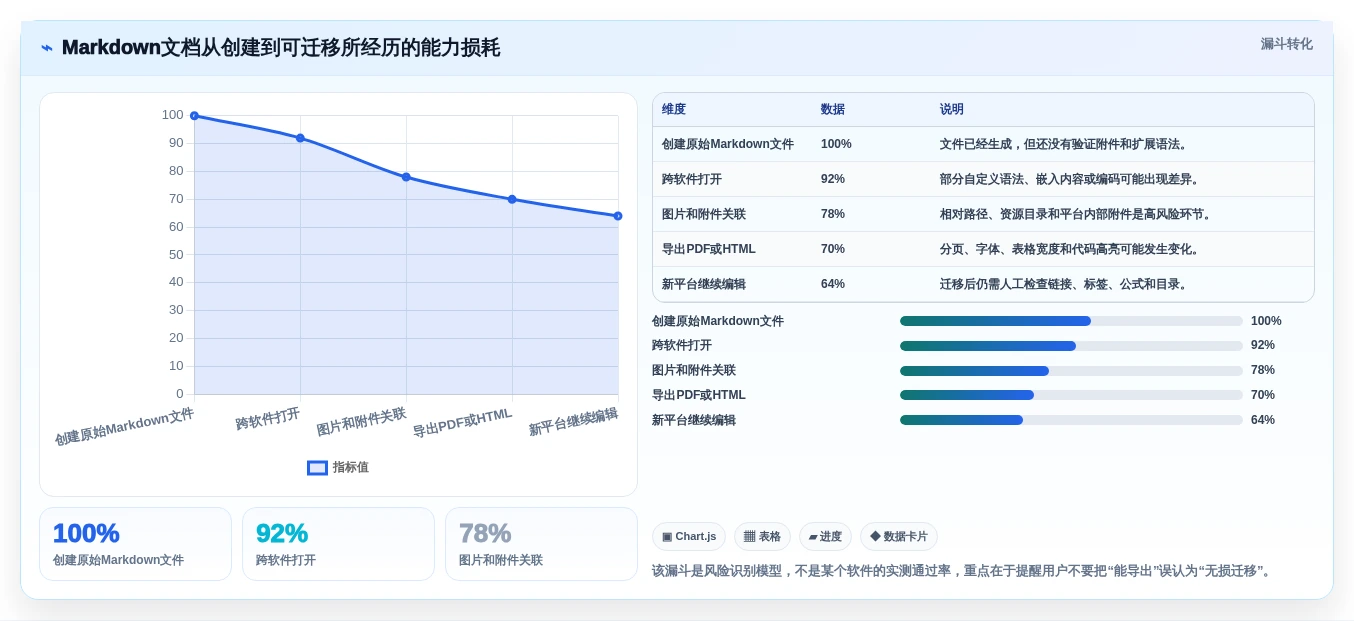
Task: Click the x-axis label 跨软件打开 in the chart
Action: point(268,419)
